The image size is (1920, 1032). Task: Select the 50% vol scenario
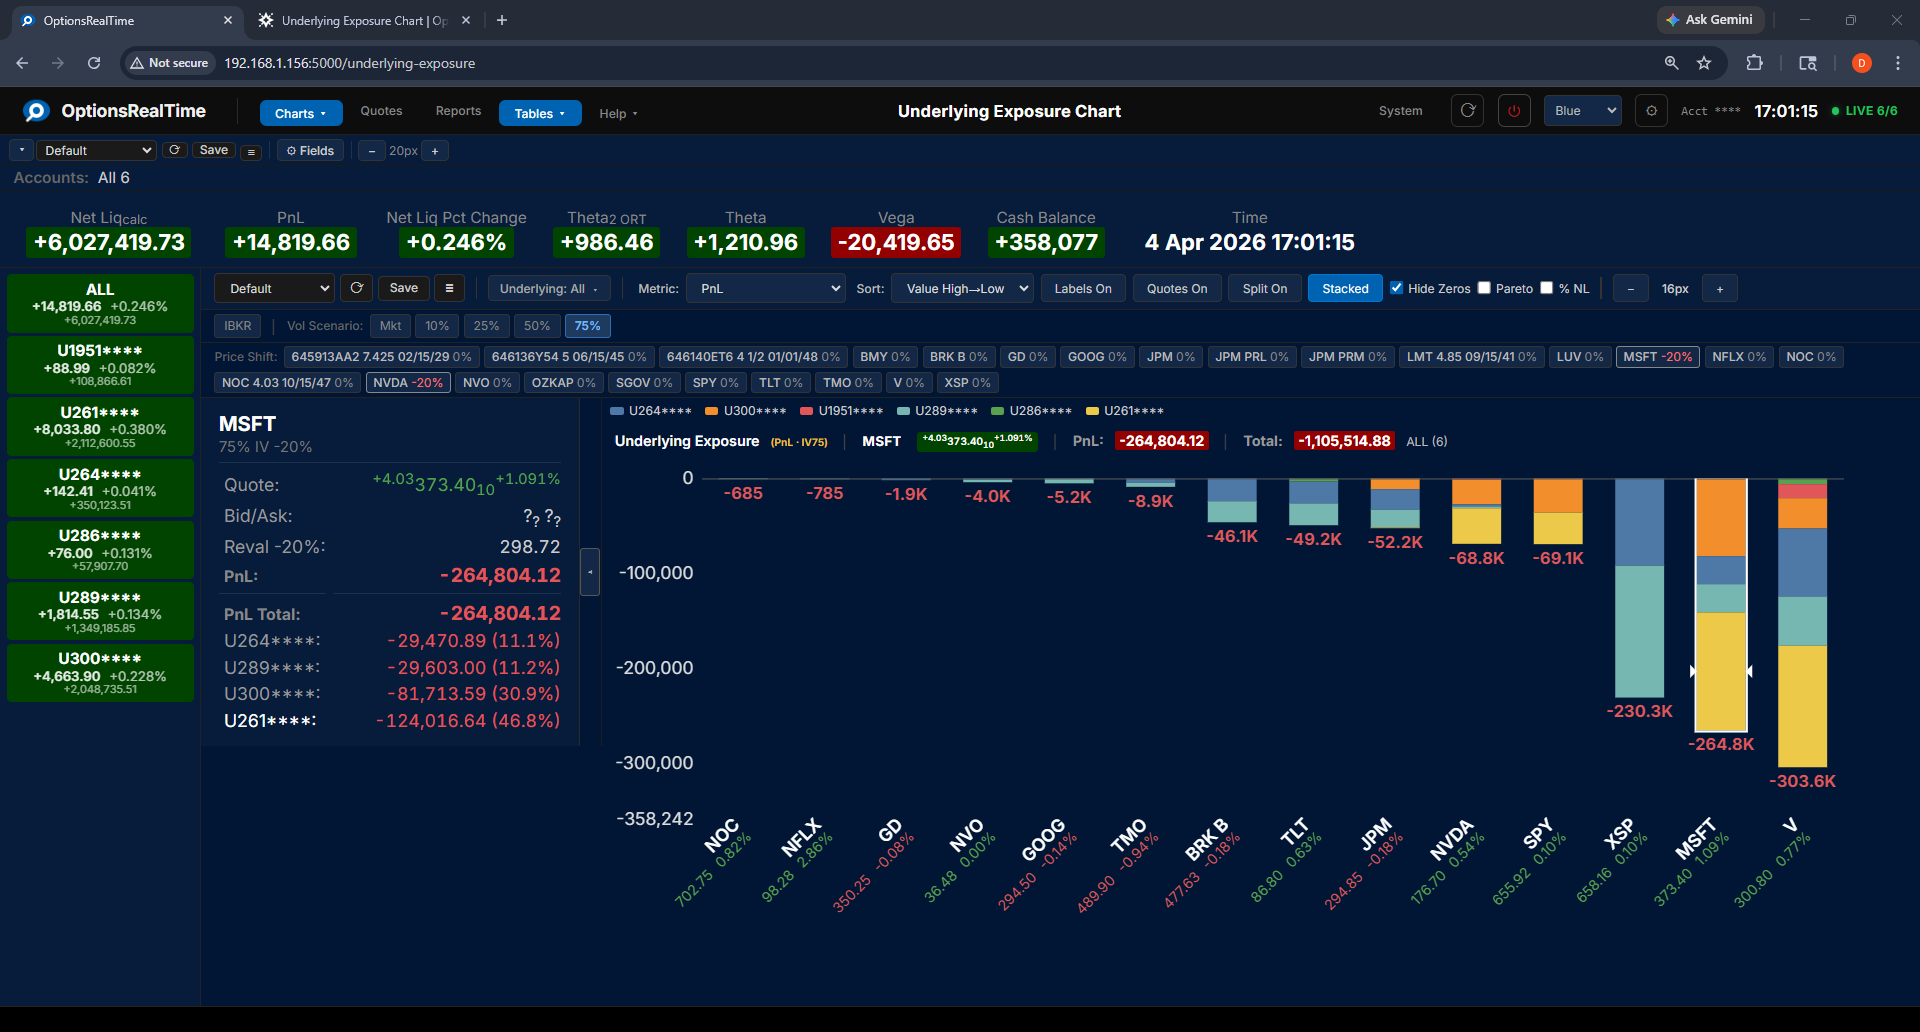click(x=537, y=326)
